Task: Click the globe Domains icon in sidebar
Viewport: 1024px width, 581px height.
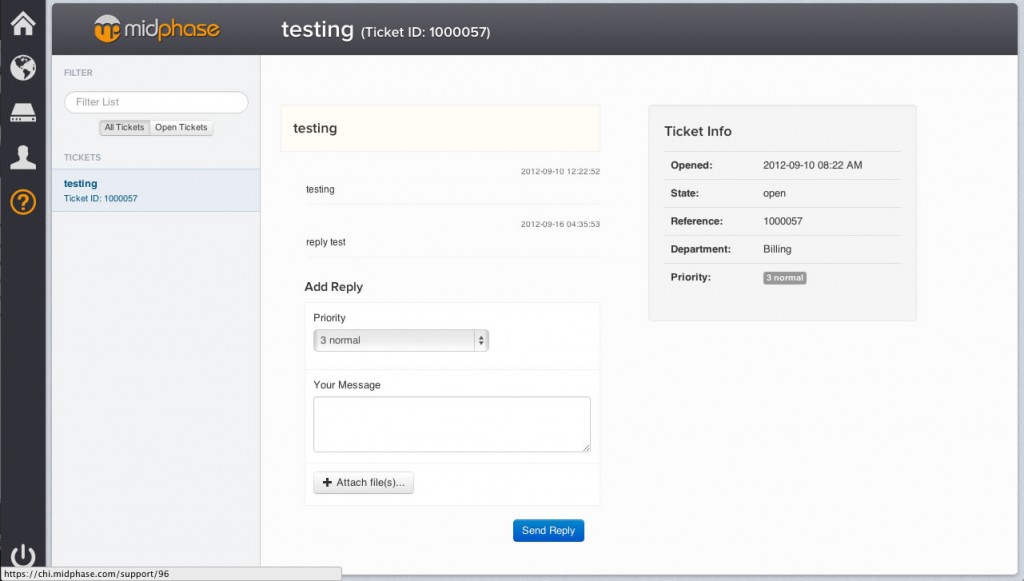Action: pyautogui.click(x=22, y=67)
